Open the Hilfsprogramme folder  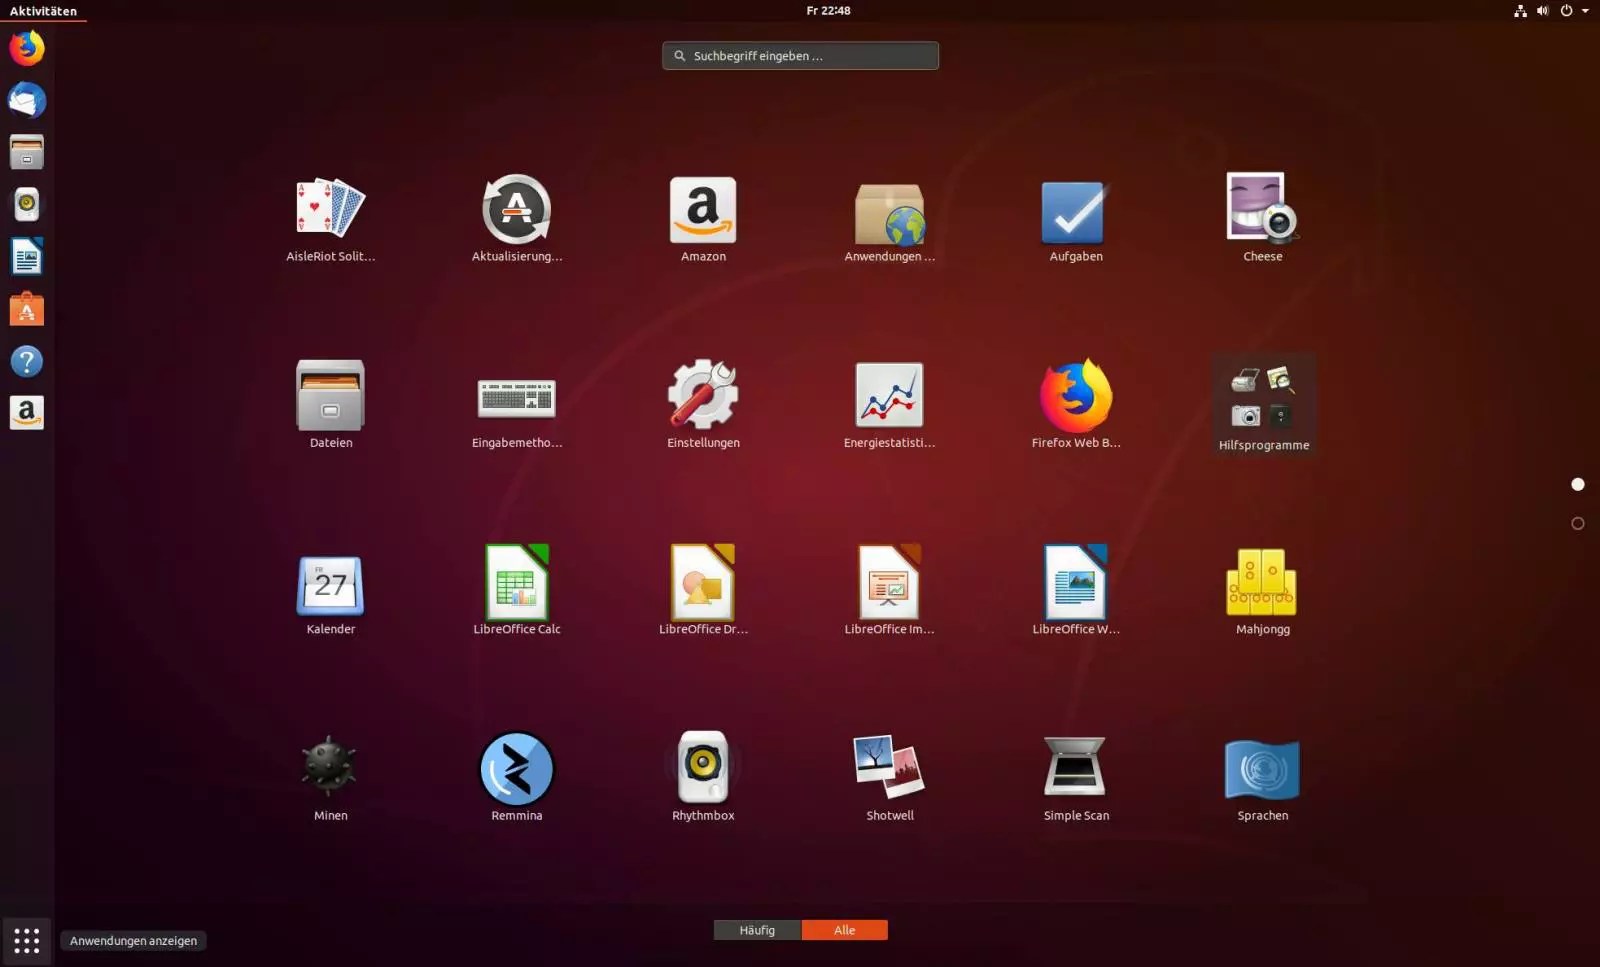click(1263, 407)
